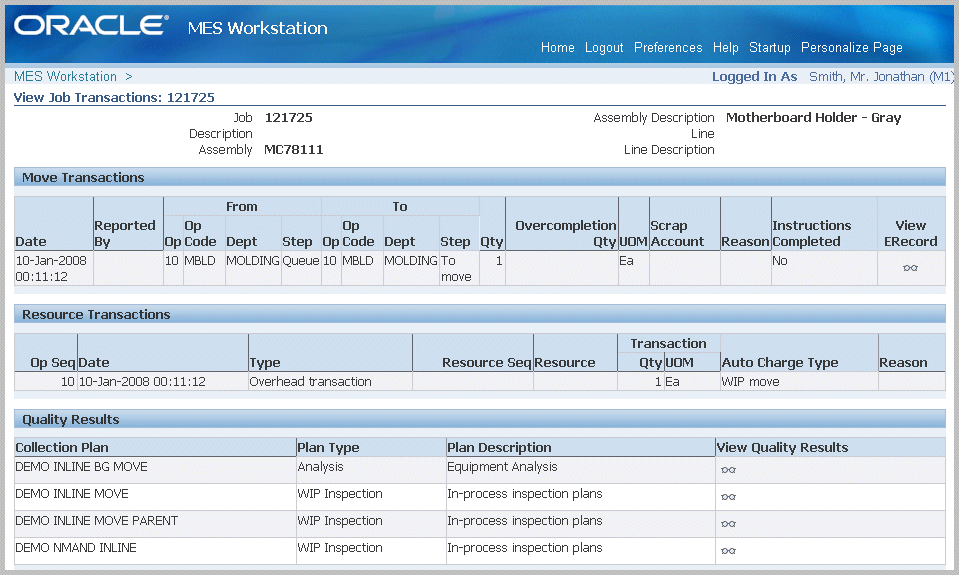Select 'Motherboard Holder - Gray' description
The height and width of the screenshot is (575, 959).
coord(813,117)
